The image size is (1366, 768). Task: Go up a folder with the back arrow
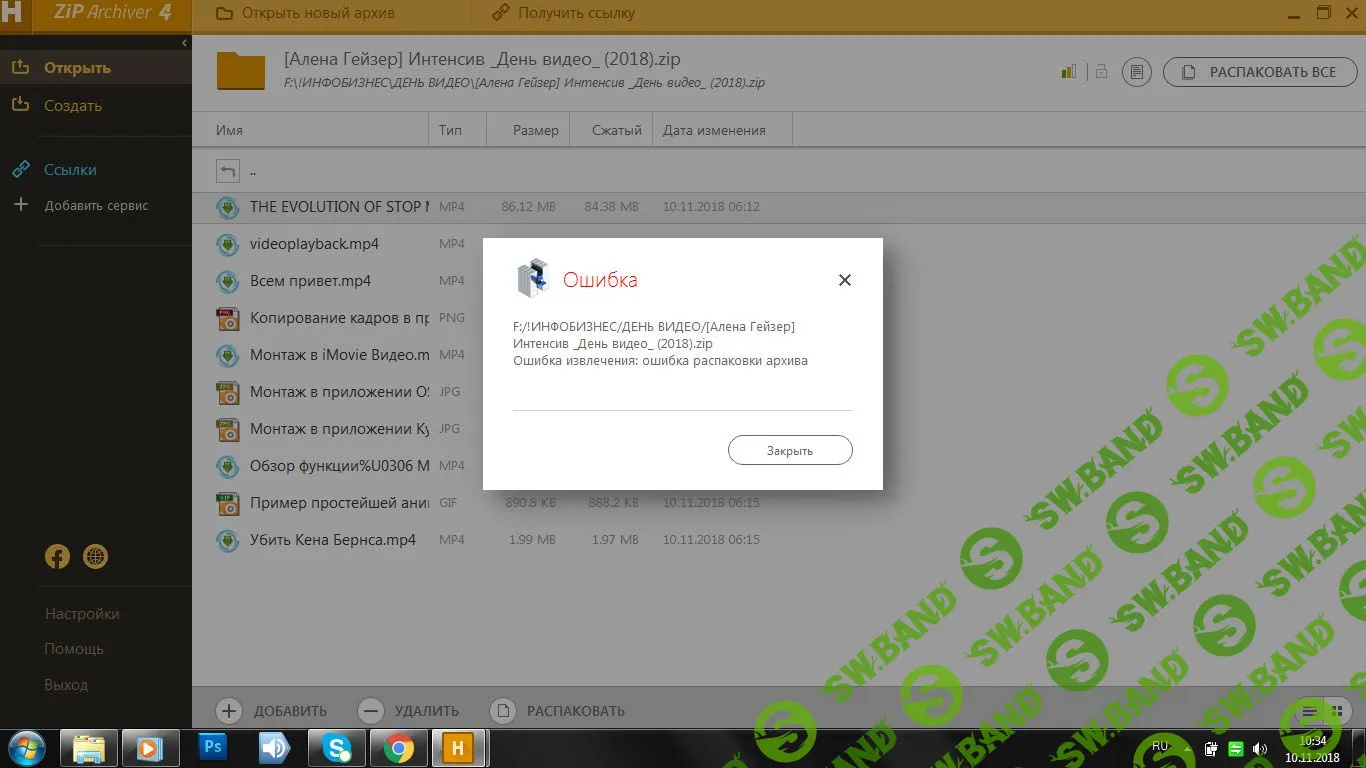(228, 171)
